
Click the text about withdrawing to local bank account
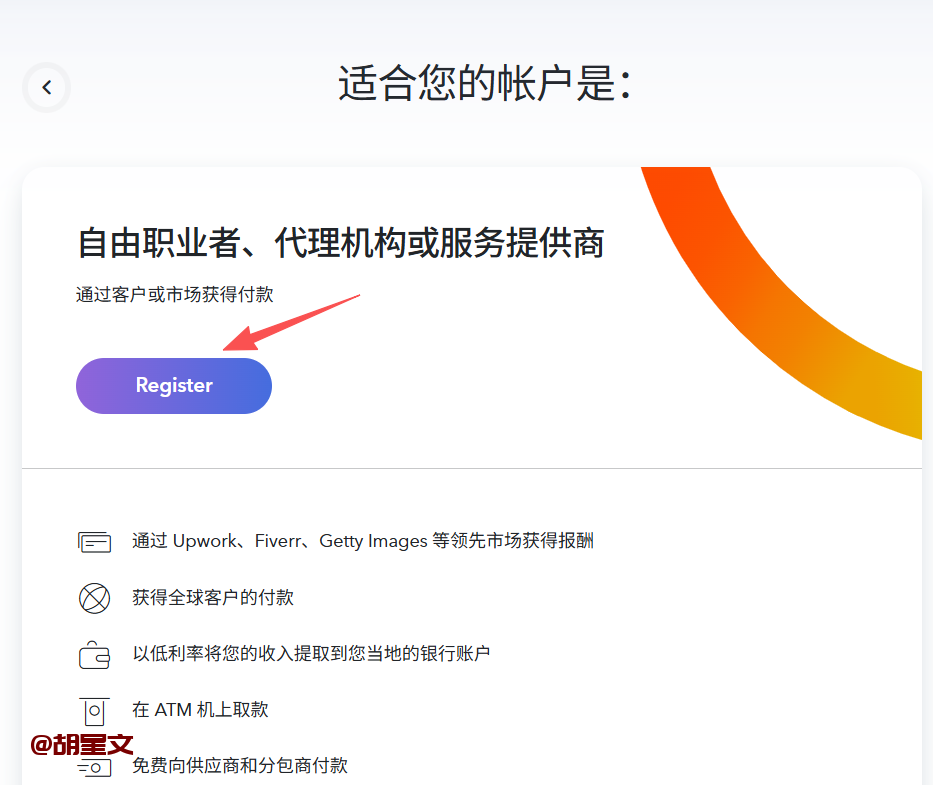click(x=311, y=654)
